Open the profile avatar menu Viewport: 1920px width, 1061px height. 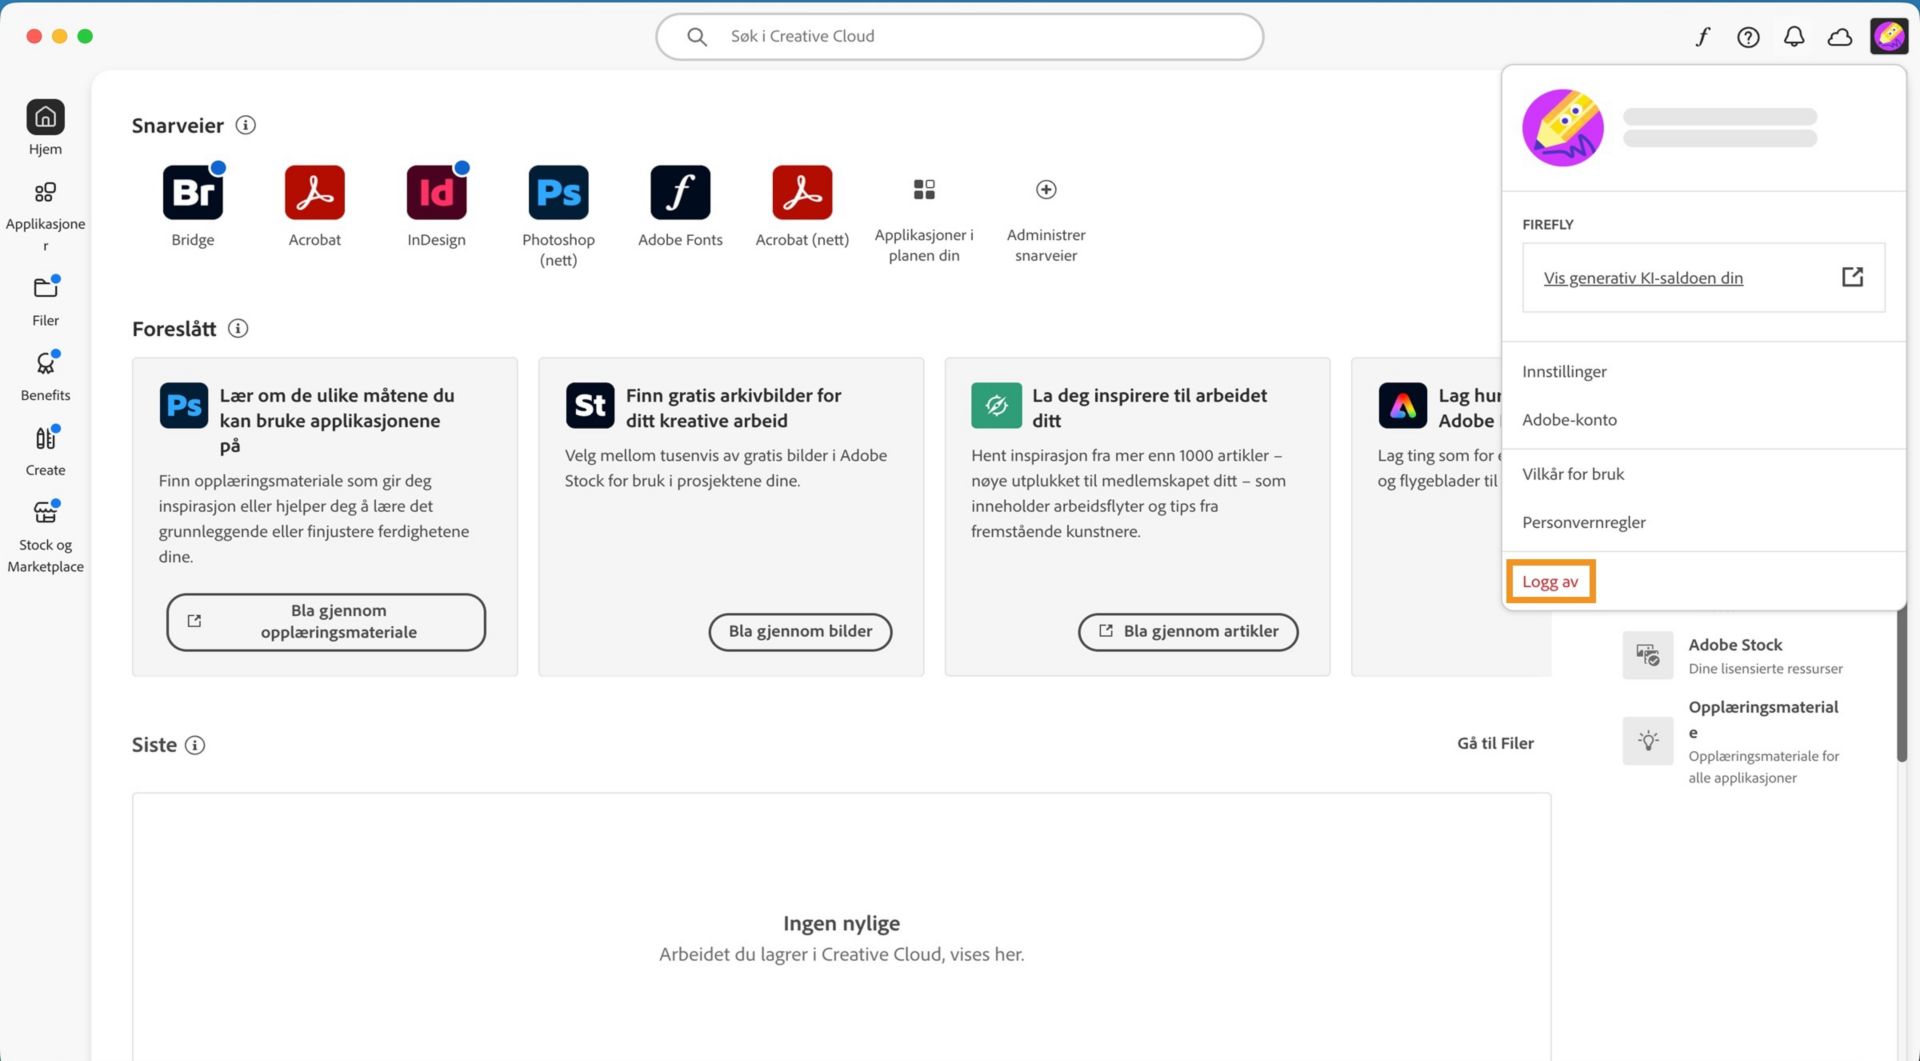tap(1889, 36)
